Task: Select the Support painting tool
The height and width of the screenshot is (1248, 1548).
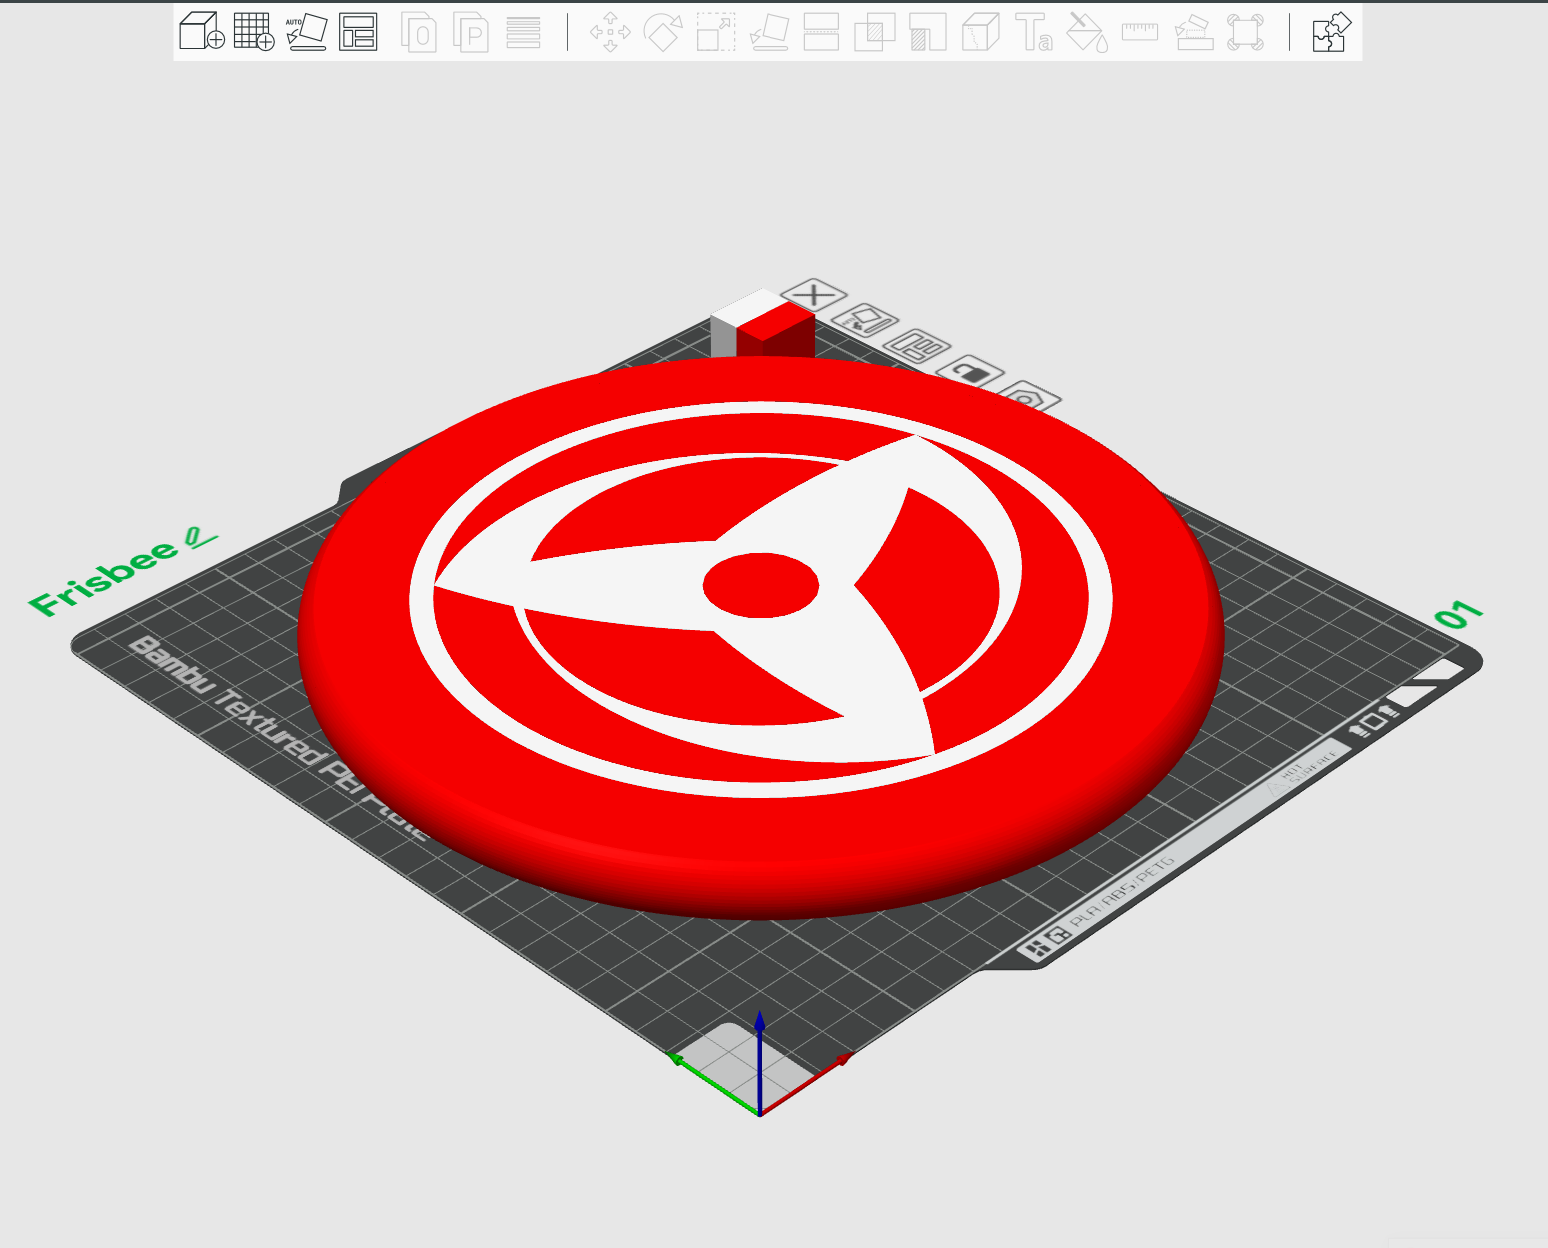Action: 928,32
